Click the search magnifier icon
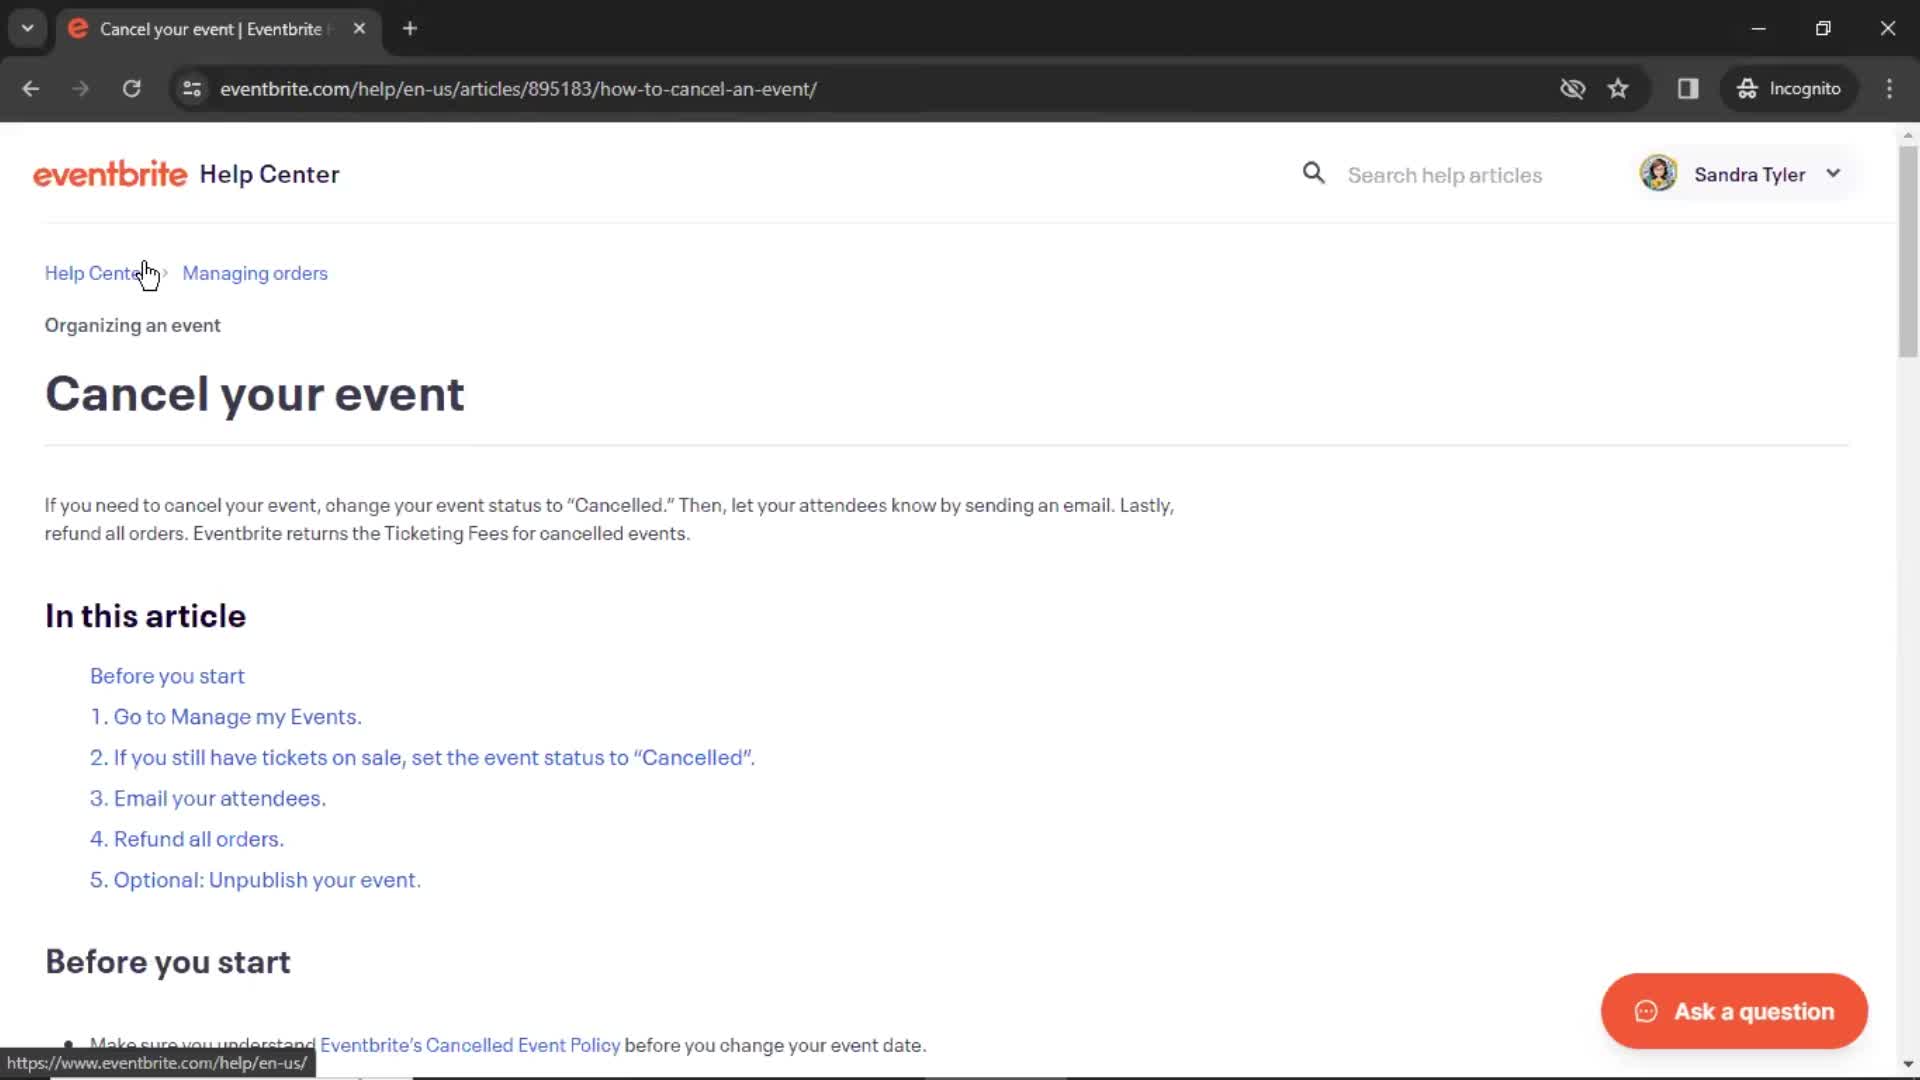 pyautogui.click(x=1313, y=174)
